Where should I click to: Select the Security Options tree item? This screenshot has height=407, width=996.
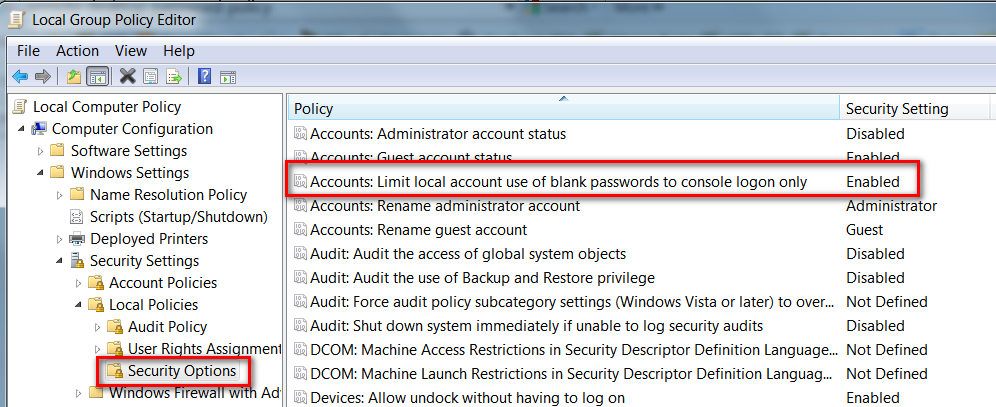(181, 371)
